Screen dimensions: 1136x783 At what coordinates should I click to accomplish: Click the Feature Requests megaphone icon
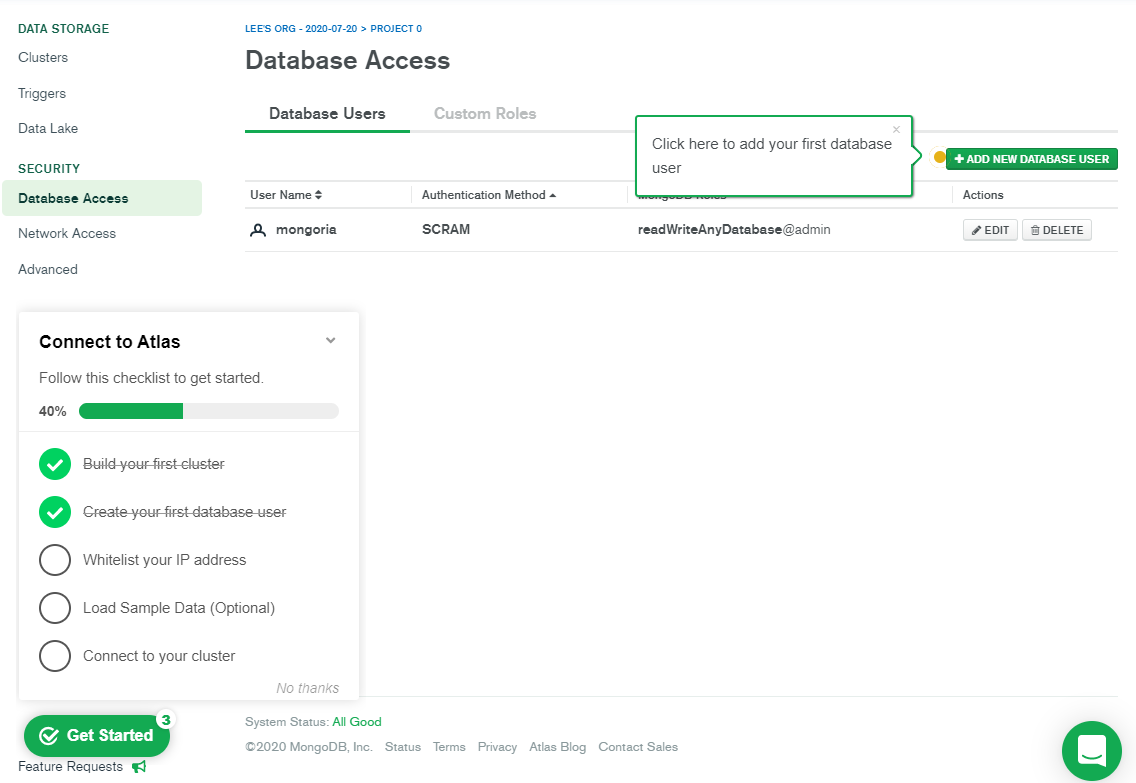[x=139, y=766]
